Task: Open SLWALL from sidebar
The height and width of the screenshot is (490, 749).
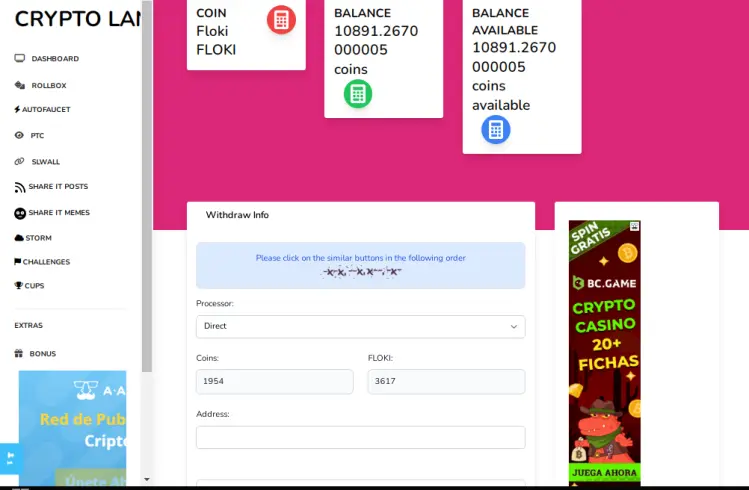Action: (46, 162)
